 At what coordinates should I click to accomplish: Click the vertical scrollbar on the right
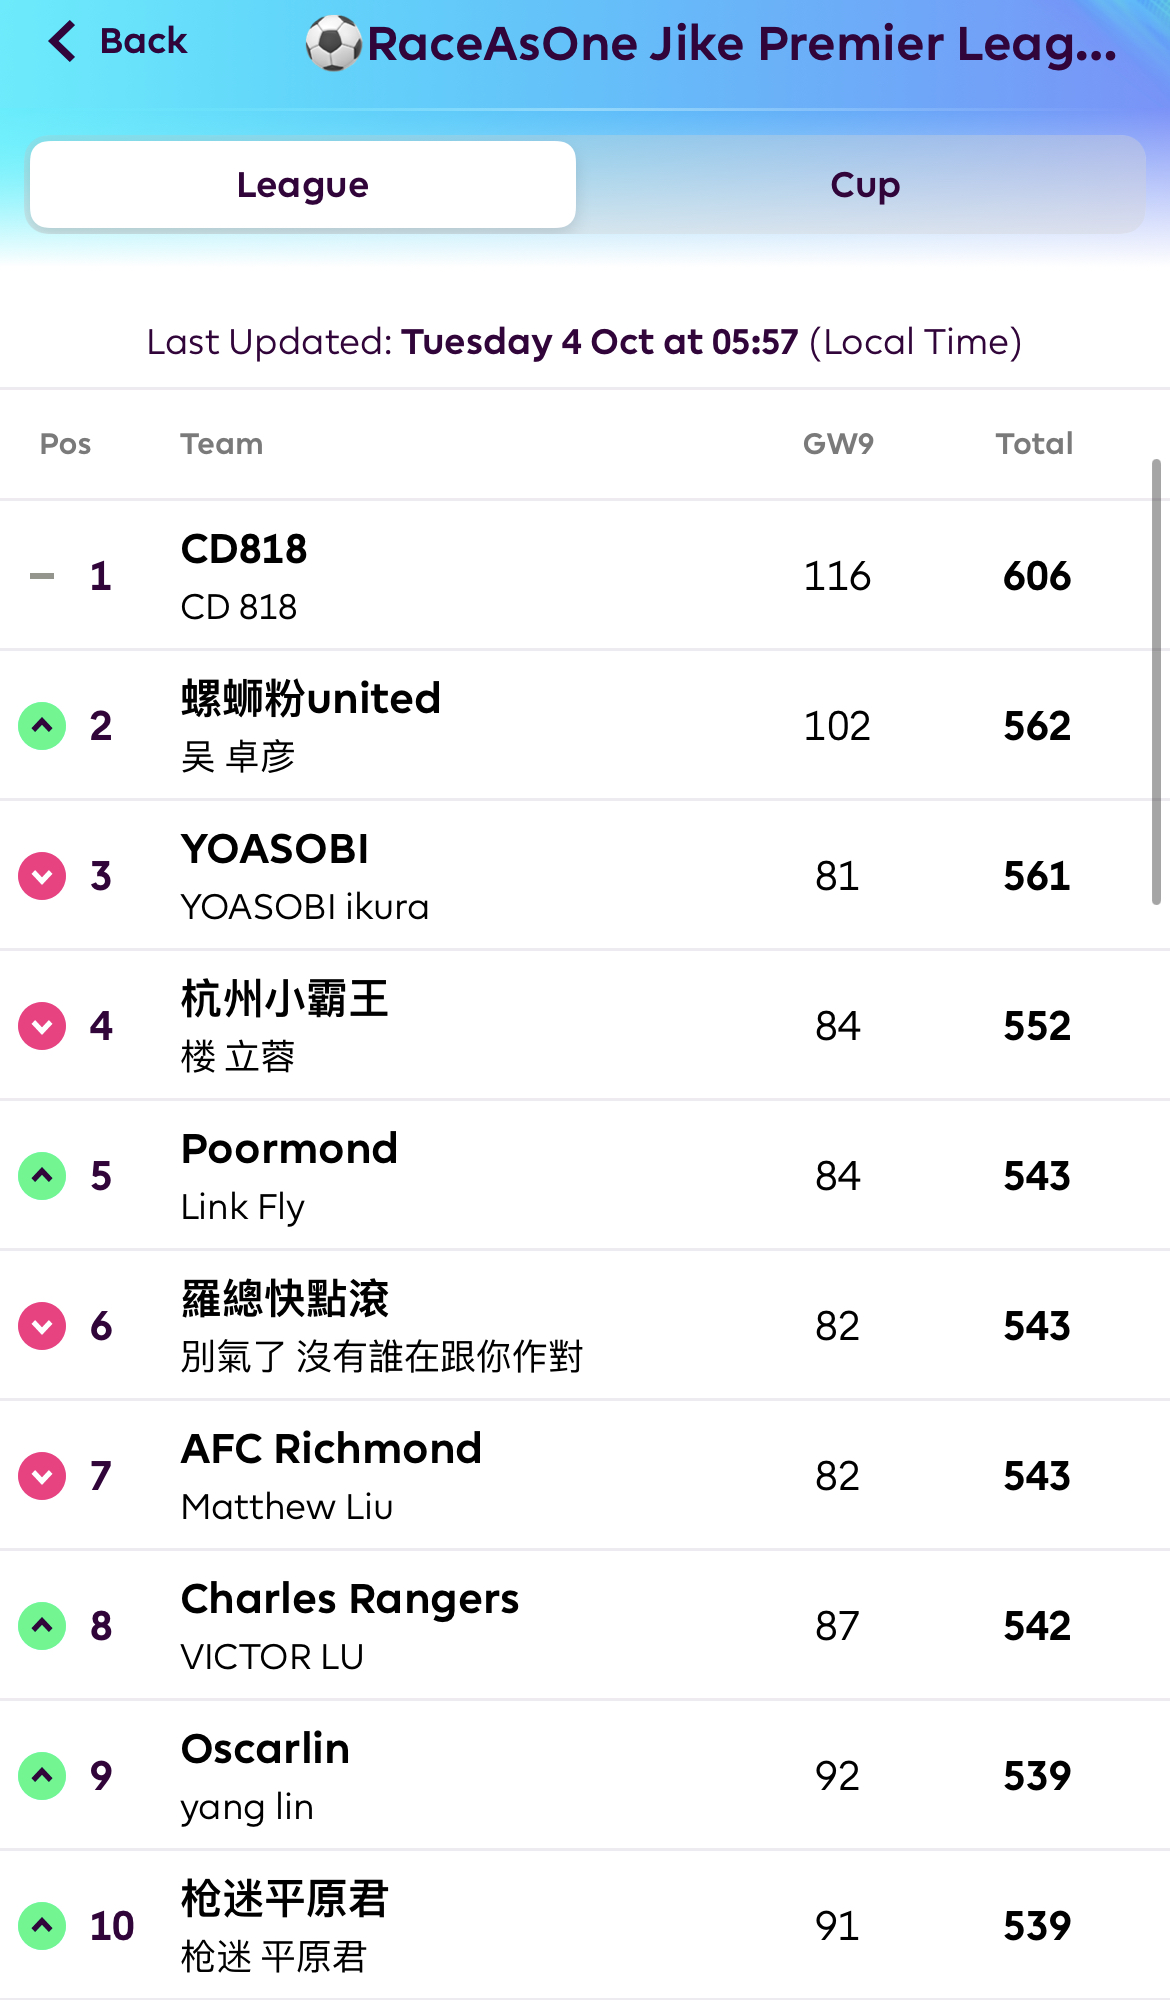pyautogui.click(x=1156, y=680)
